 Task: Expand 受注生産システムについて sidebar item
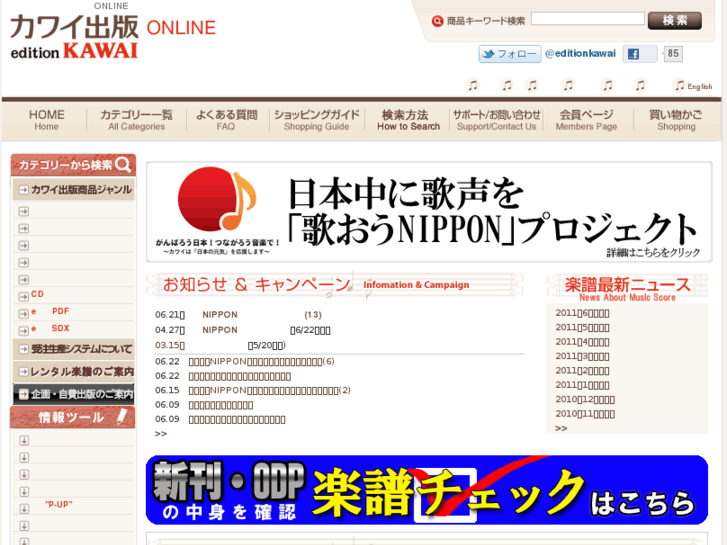pyautogui.click(x=74, y=349)
